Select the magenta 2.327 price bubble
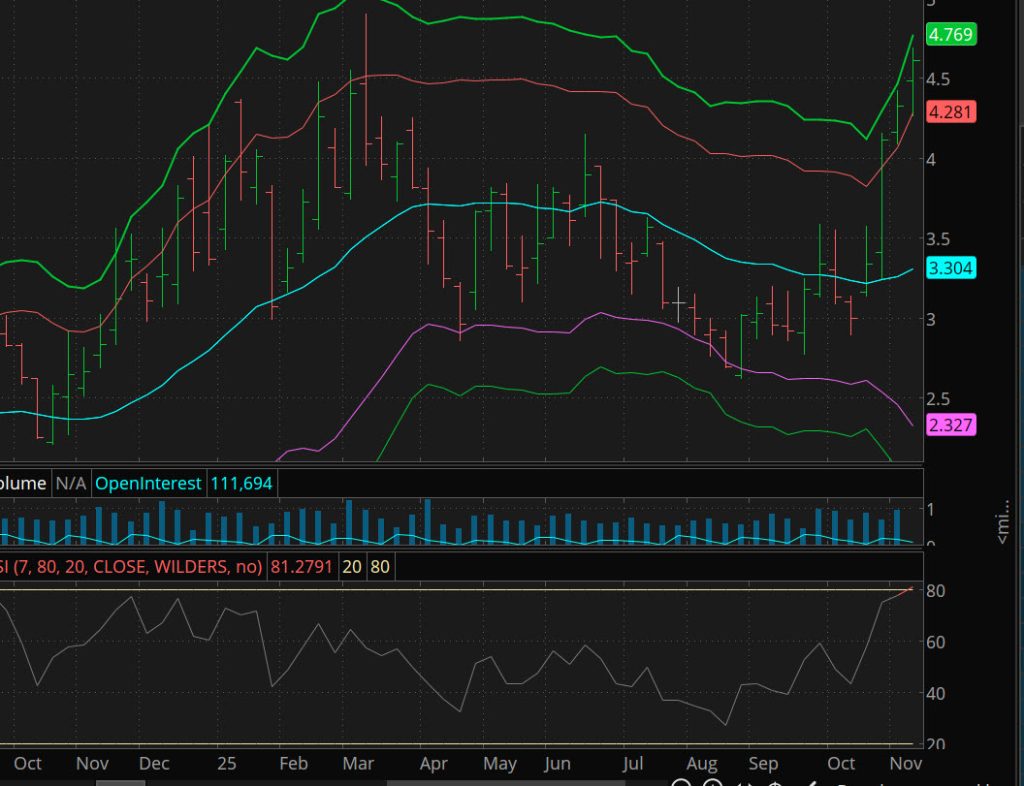The height and width of the screenshot is (786, 1024). (951, 426)
